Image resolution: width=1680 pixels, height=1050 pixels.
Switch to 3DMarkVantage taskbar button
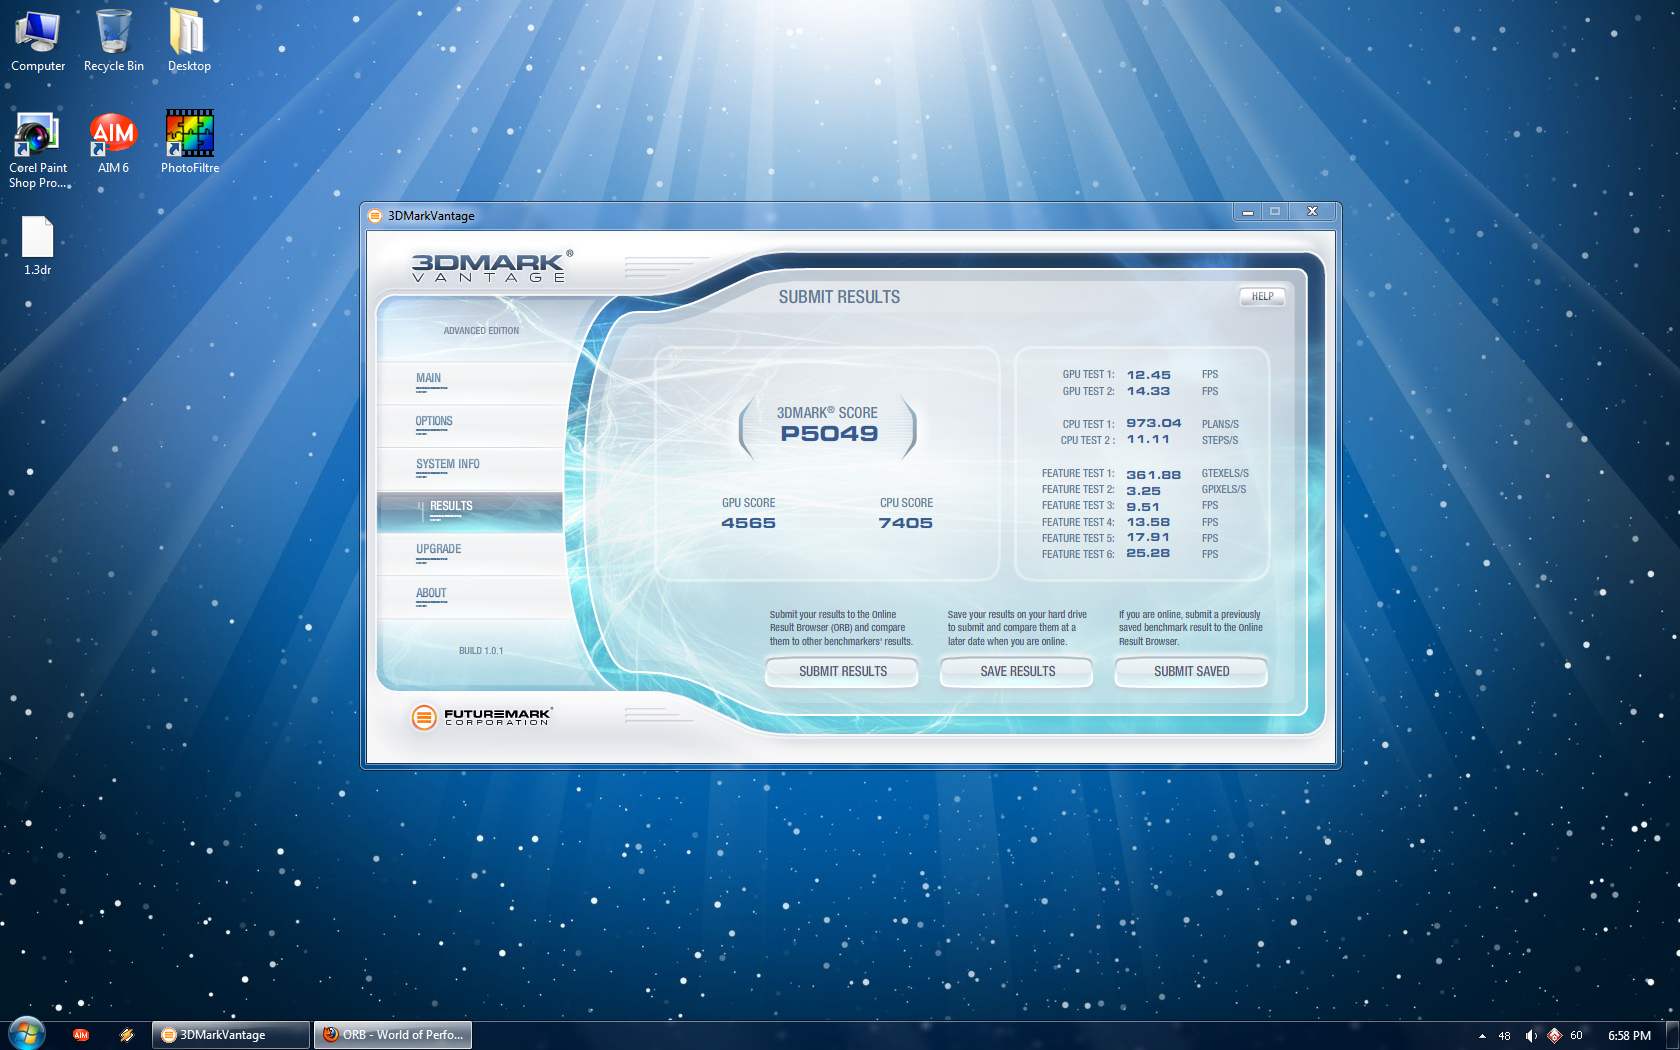231,1035
